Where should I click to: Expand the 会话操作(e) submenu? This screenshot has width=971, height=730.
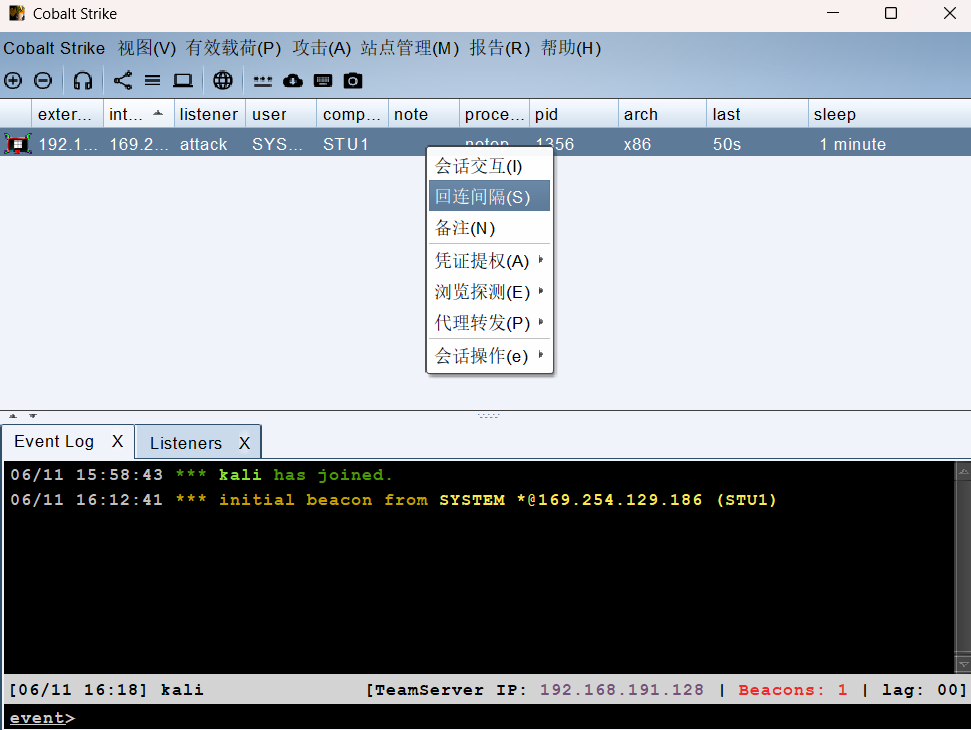[x=489, y=355]
